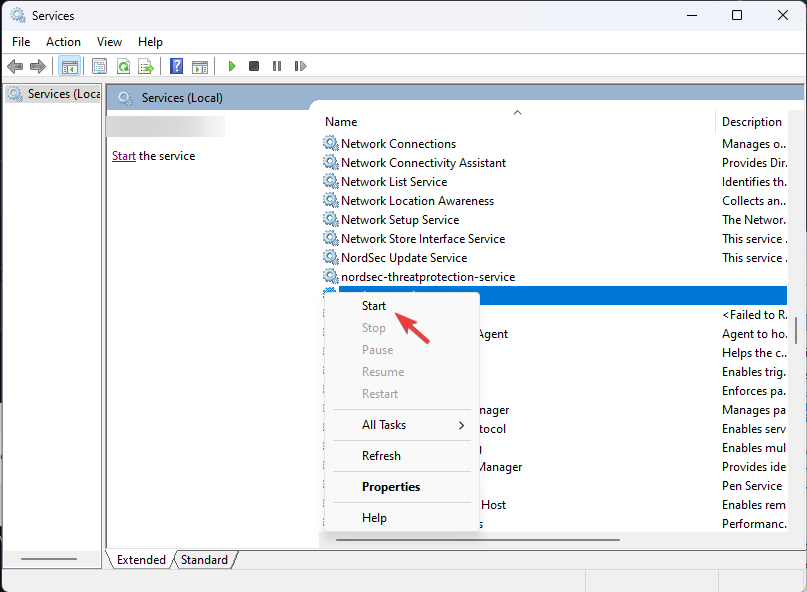The image size is (807, 592).
Task: Click the 'Pen Service' description cell
Action: [x=752, y=485]
